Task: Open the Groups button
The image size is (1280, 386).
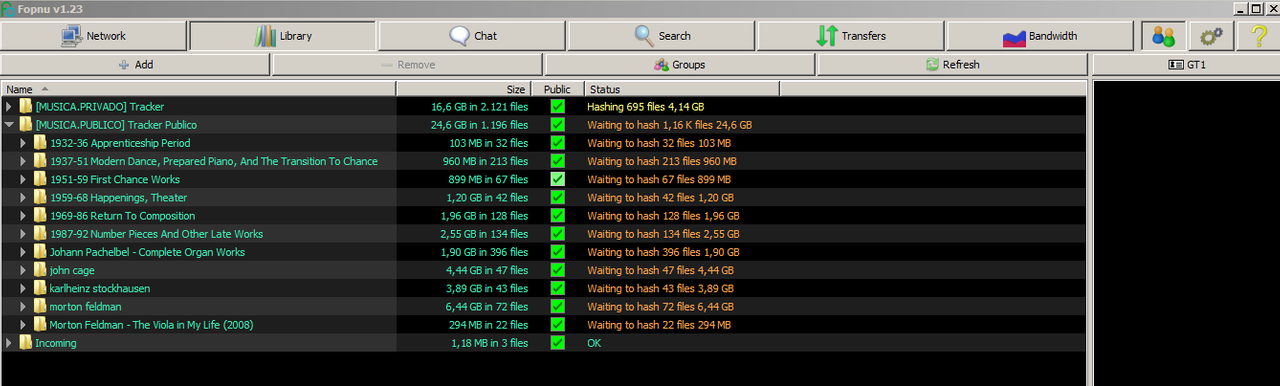Action: 679,65
